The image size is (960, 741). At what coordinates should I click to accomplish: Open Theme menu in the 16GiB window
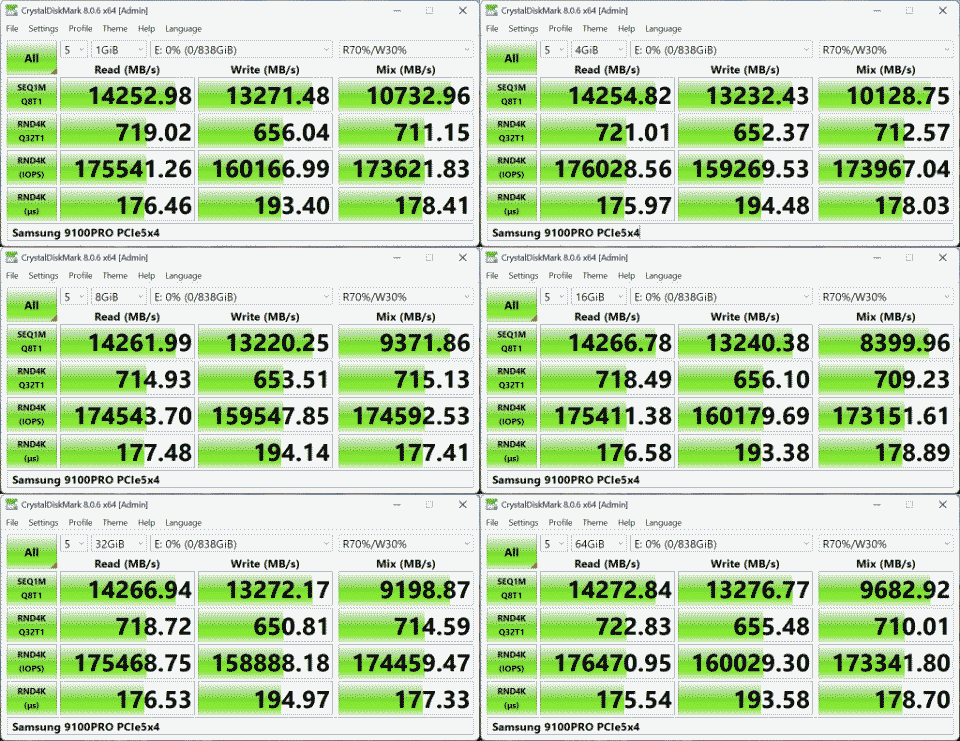click(x=595, y=276)
